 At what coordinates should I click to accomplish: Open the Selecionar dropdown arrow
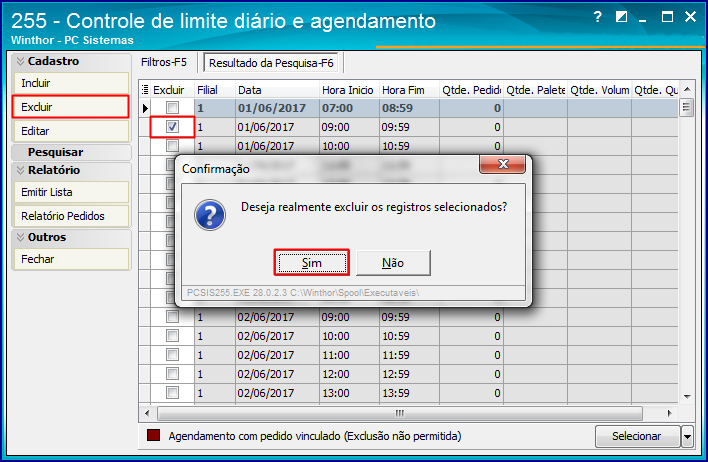coord(687,436)
